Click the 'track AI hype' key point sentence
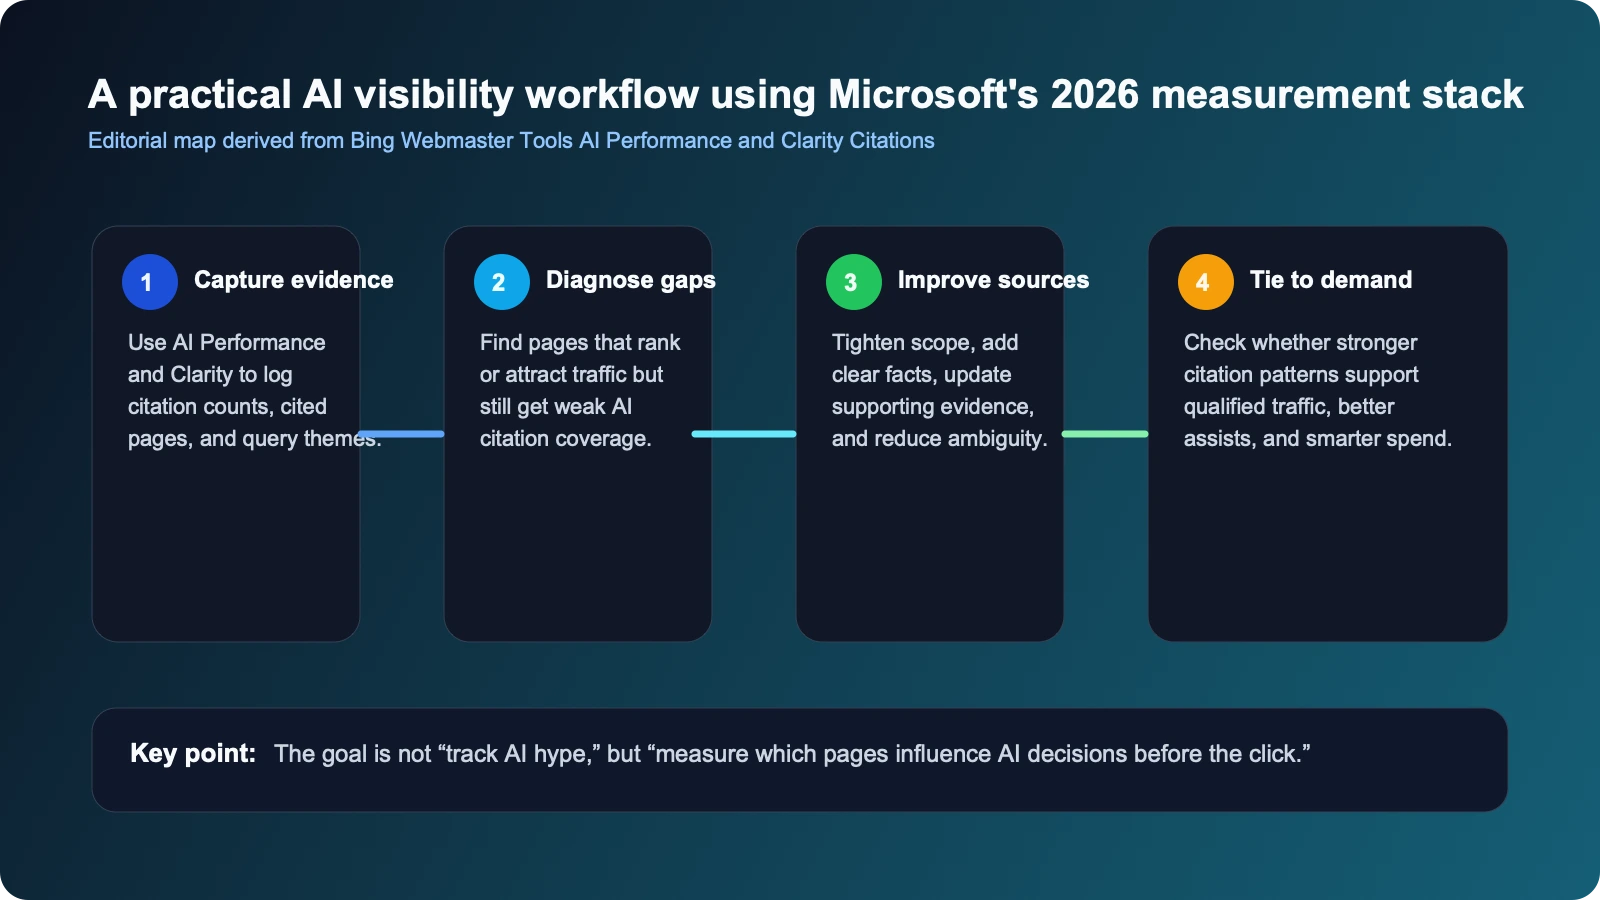 792,754
